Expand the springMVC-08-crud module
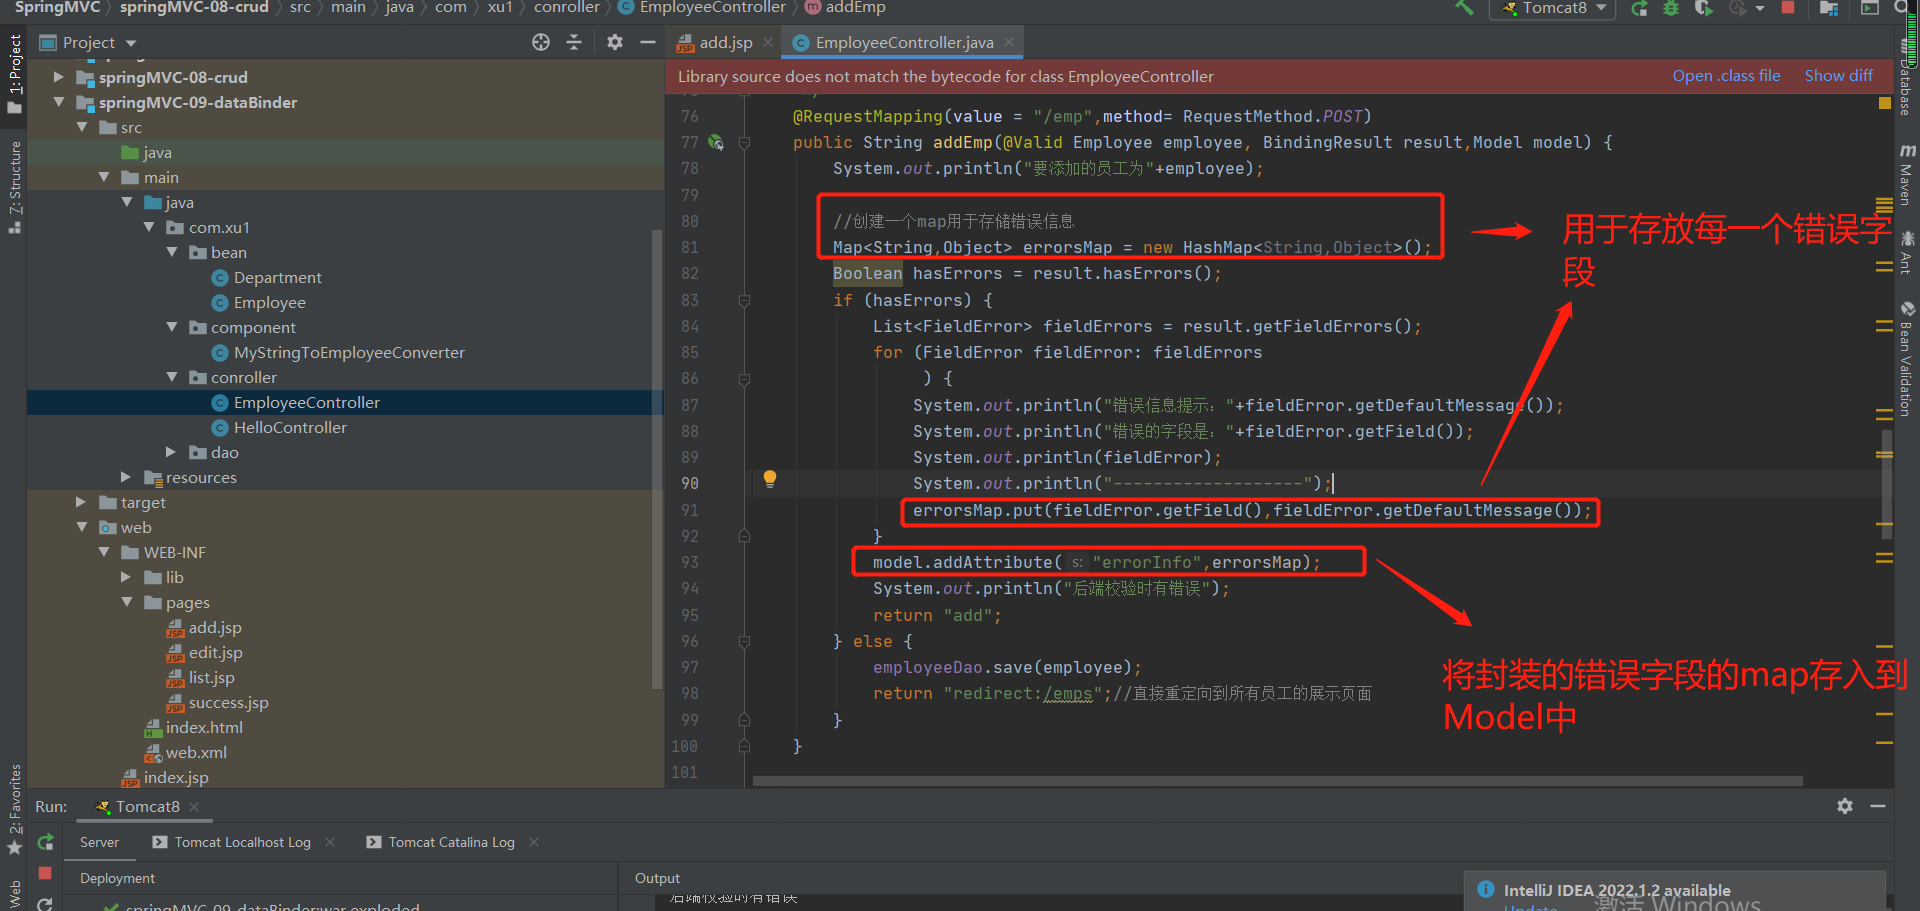1920x911 pixels. (58, 77)
